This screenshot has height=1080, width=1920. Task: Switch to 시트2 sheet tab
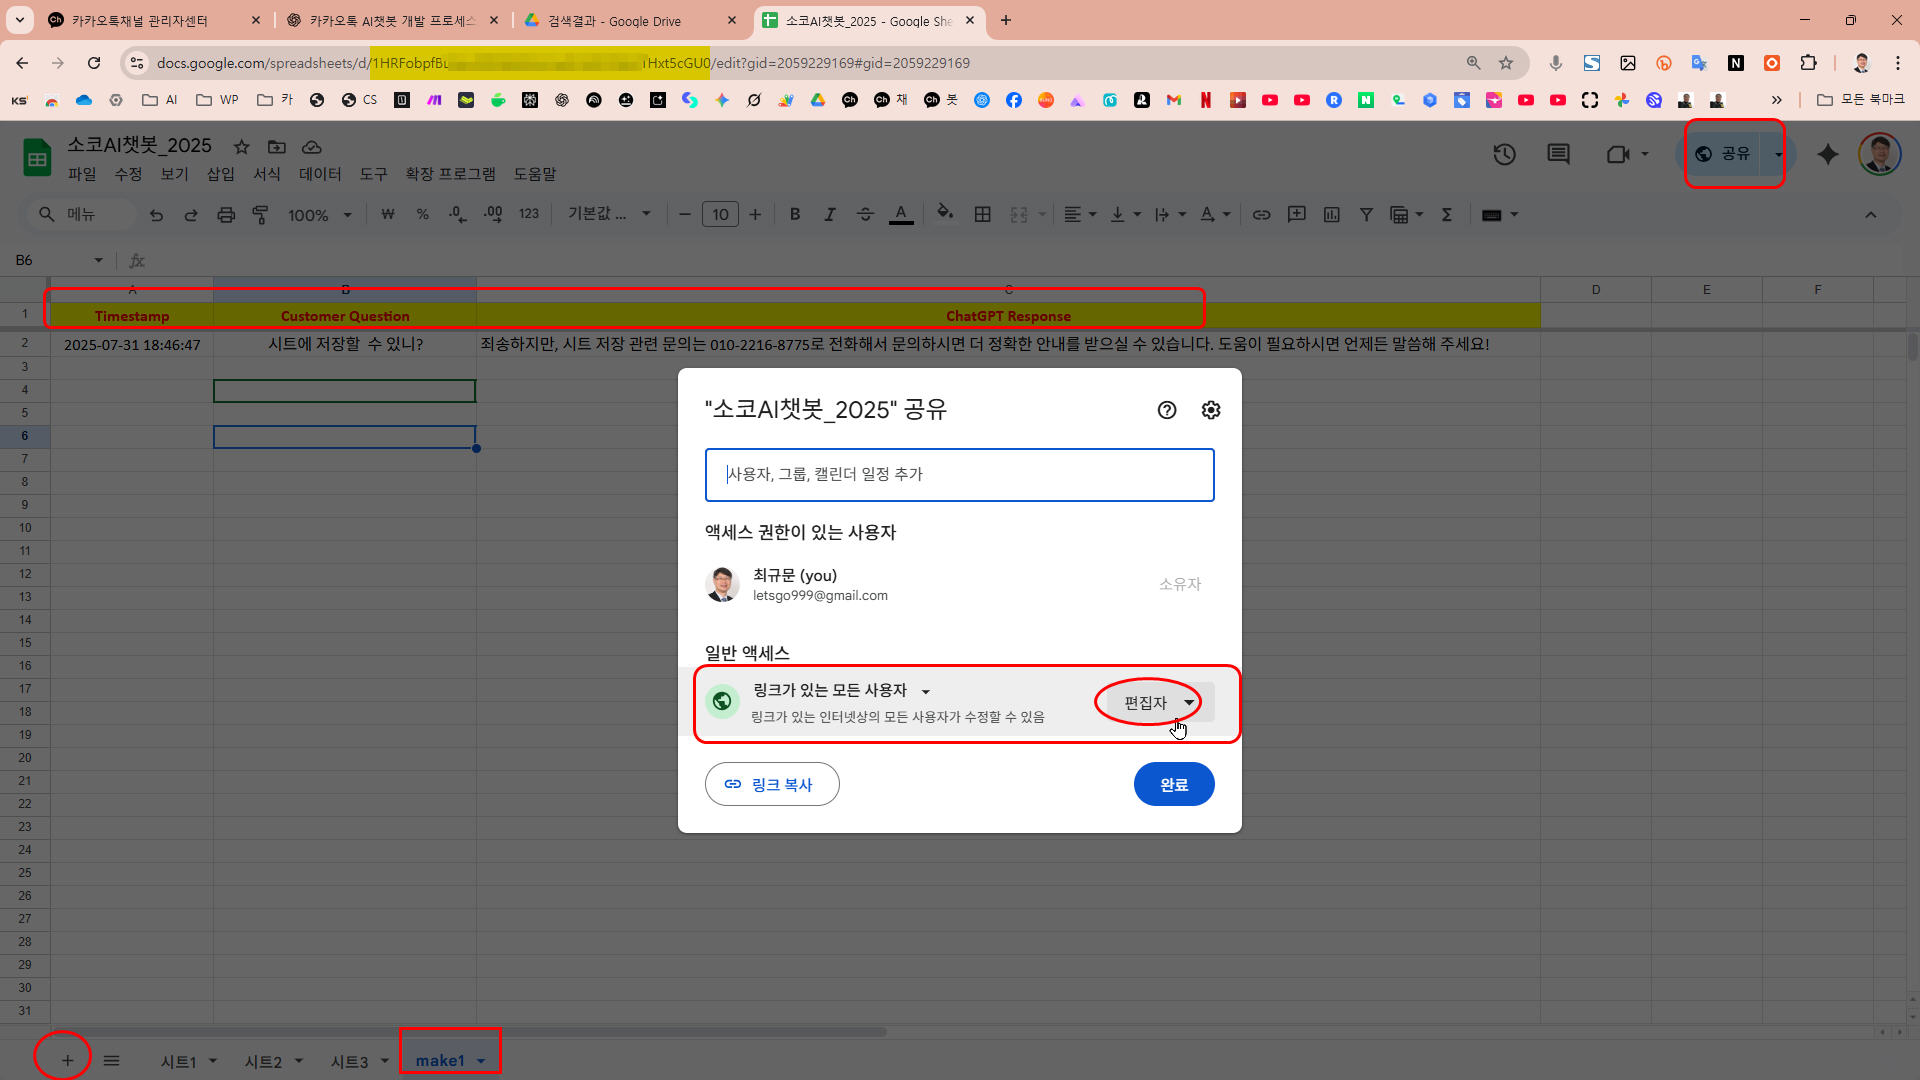click(263, 1061)
